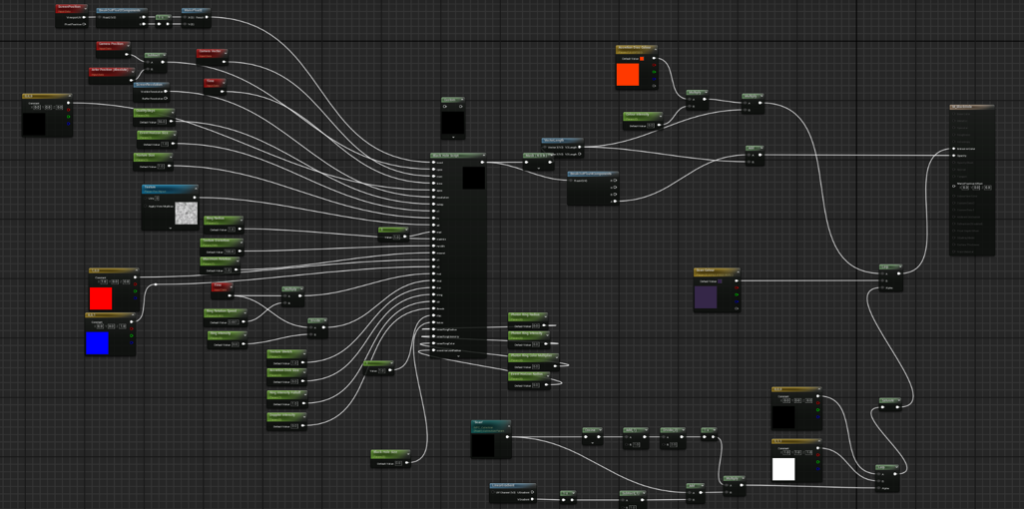
Task: Select the Actor Position (Absolute) node
Action: (108, 72)
